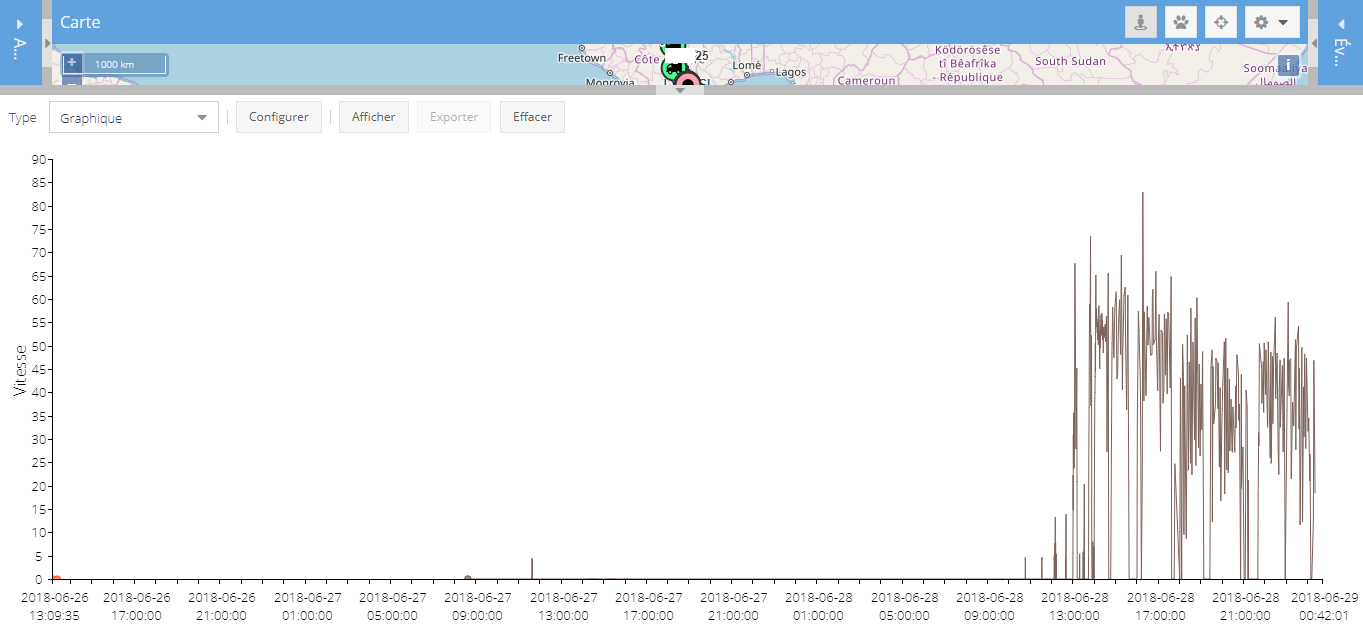
Task: Click the map attribution info icon
Action: (1288, 63)
